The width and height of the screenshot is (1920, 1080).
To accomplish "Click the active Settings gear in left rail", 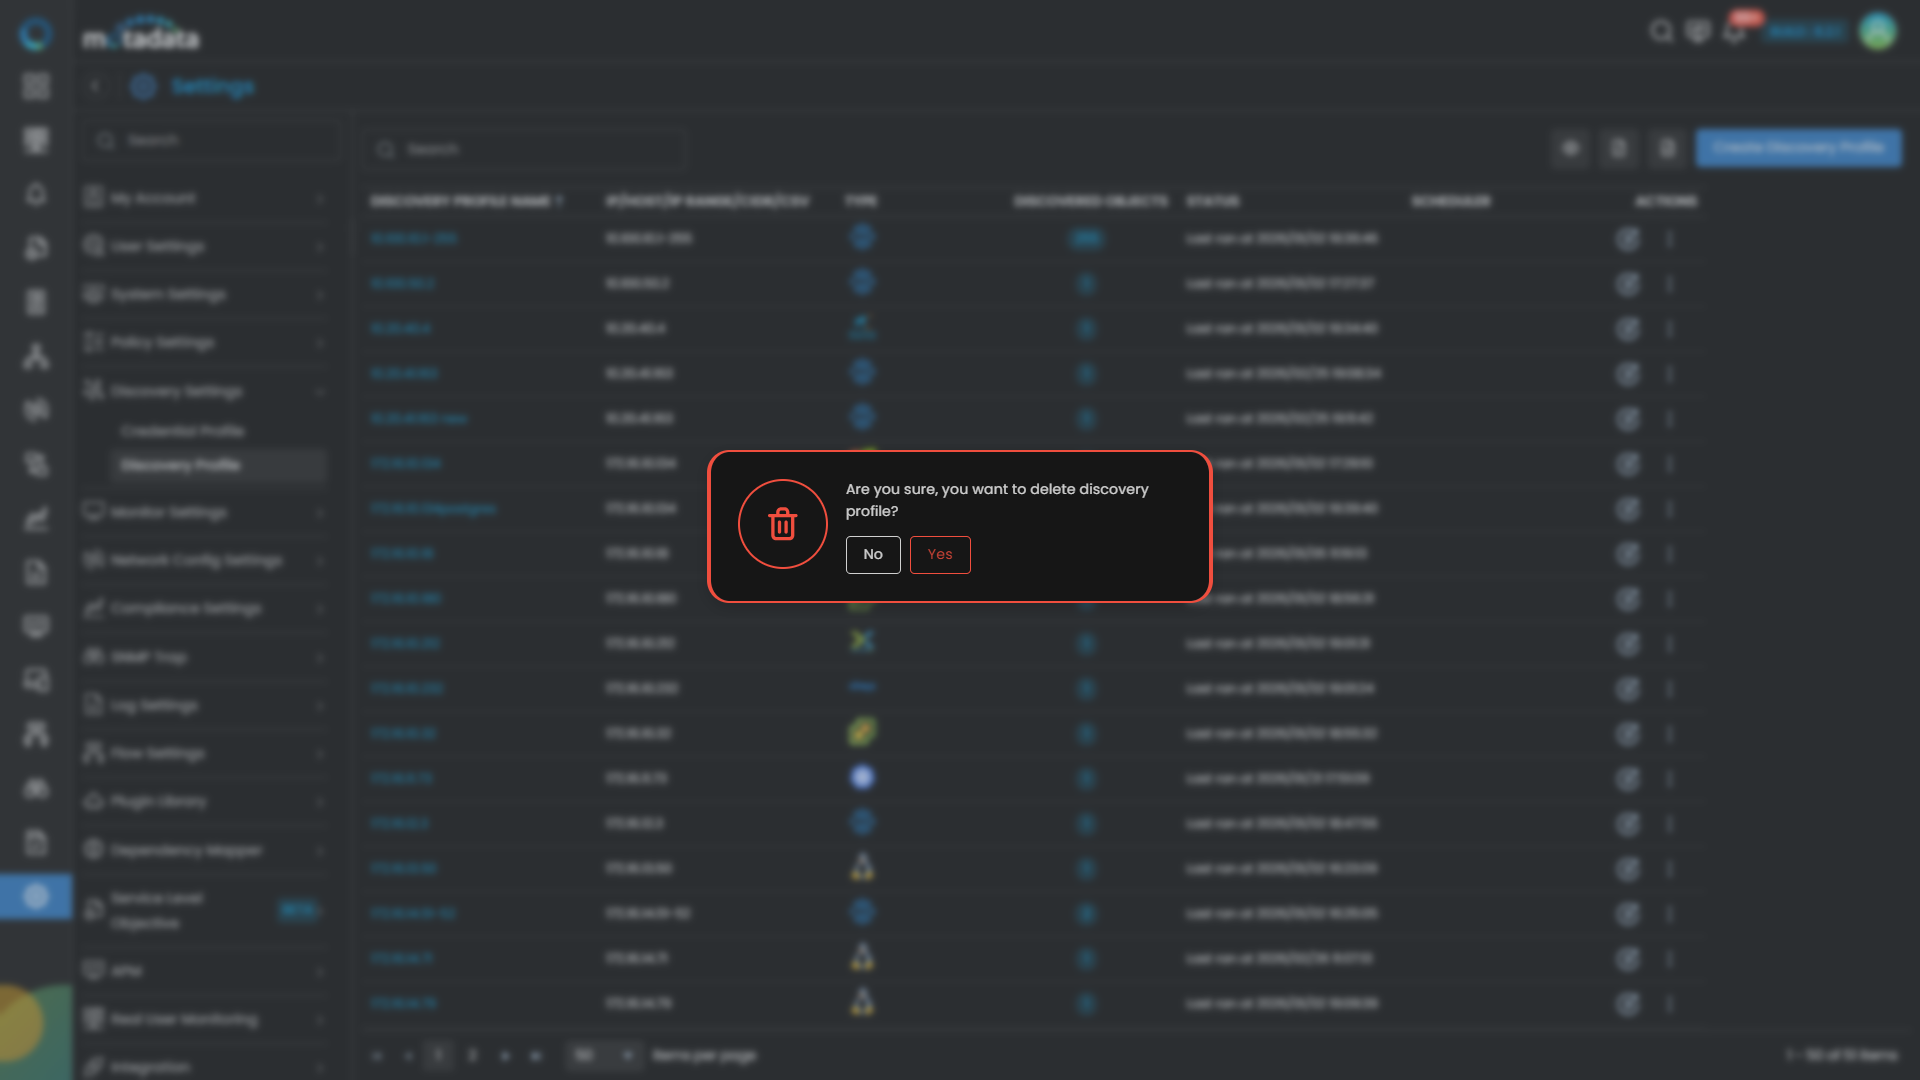I will click(x=36, y=896).
